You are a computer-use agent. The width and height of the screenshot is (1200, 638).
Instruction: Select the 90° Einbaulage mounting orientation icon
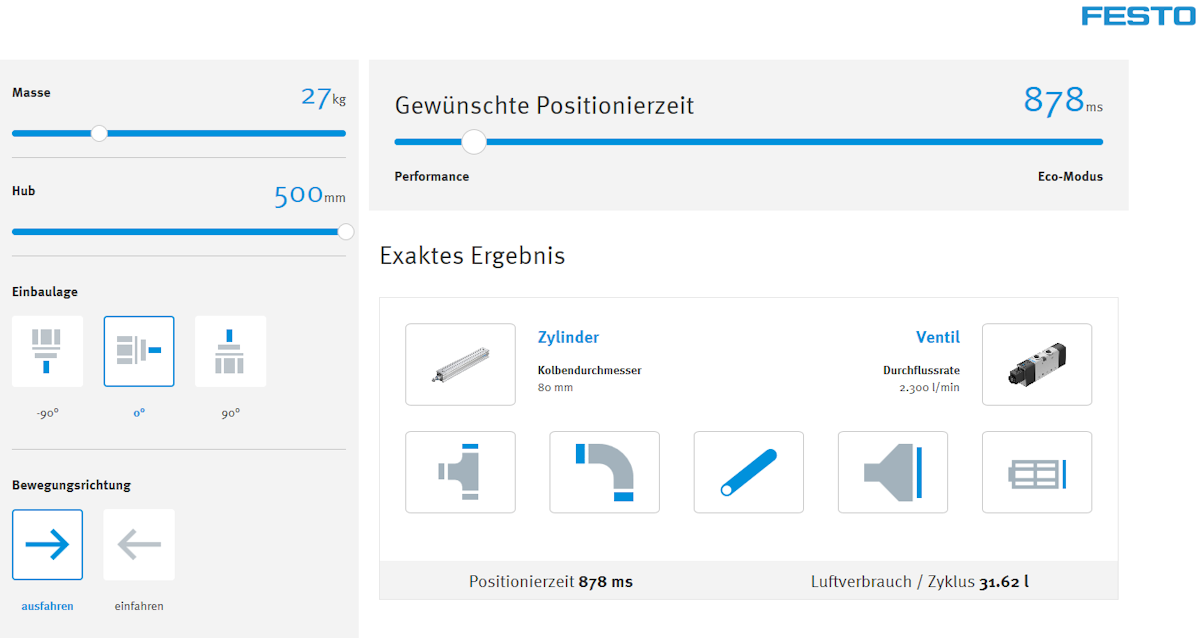[x=229, y=351]
